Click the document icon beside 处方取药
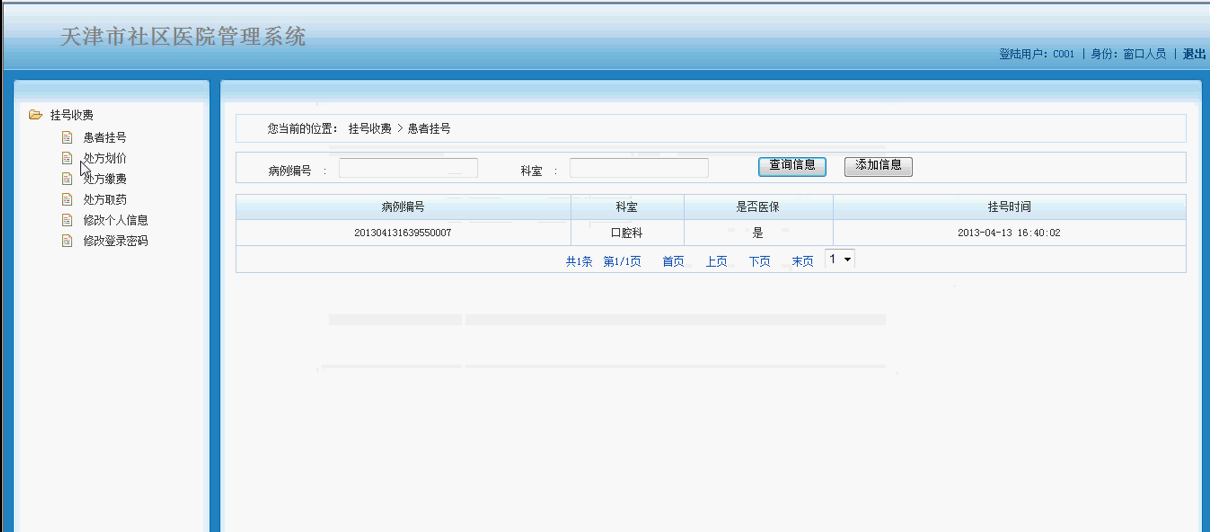The width and height of the screenshot is (1210, 532). coord(67,200)
